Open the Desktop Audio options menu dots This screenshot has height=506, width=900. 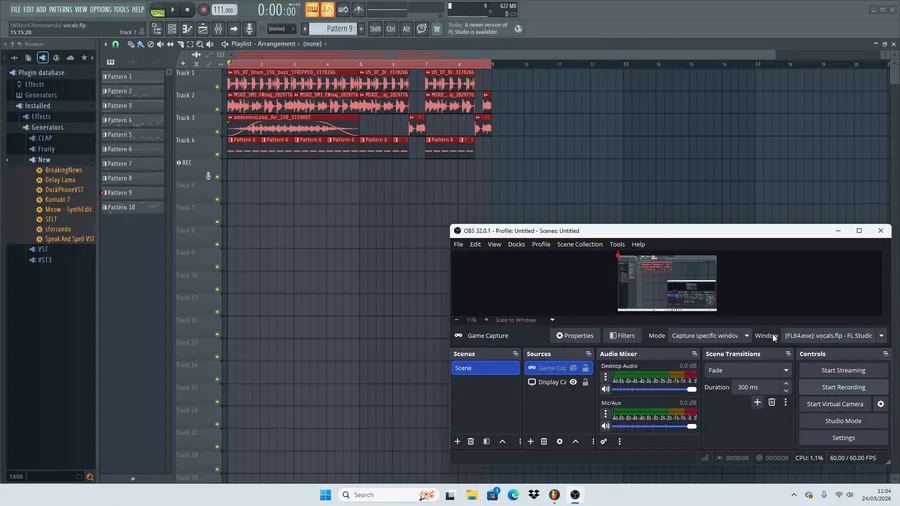[605, 377]
